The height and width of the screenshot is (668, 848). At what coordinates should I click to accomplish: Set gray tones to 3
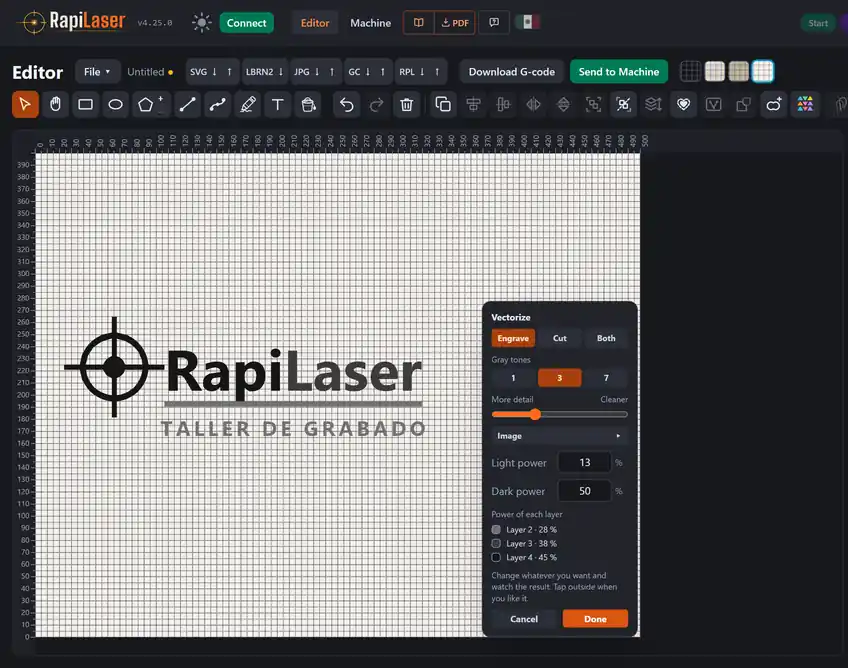coord(560,378)
